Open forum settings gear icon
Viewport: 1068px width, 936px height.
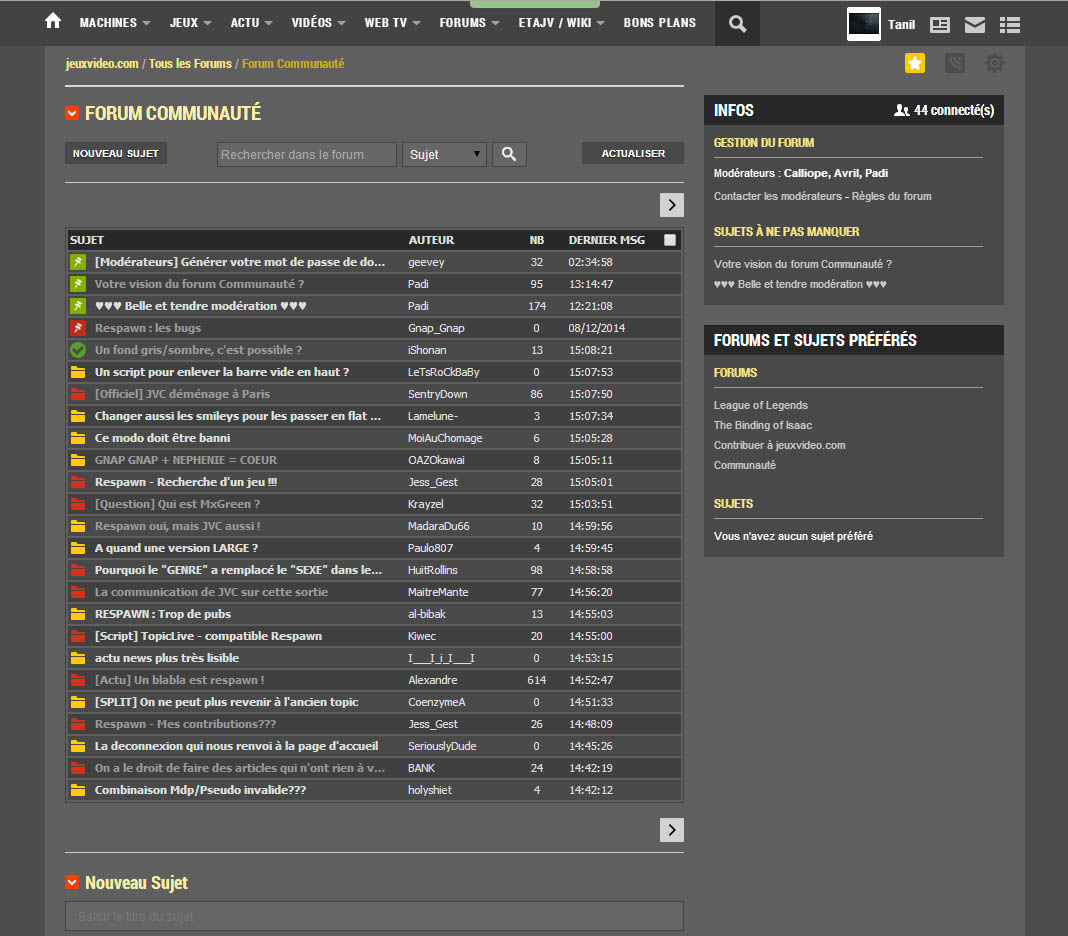994,63
